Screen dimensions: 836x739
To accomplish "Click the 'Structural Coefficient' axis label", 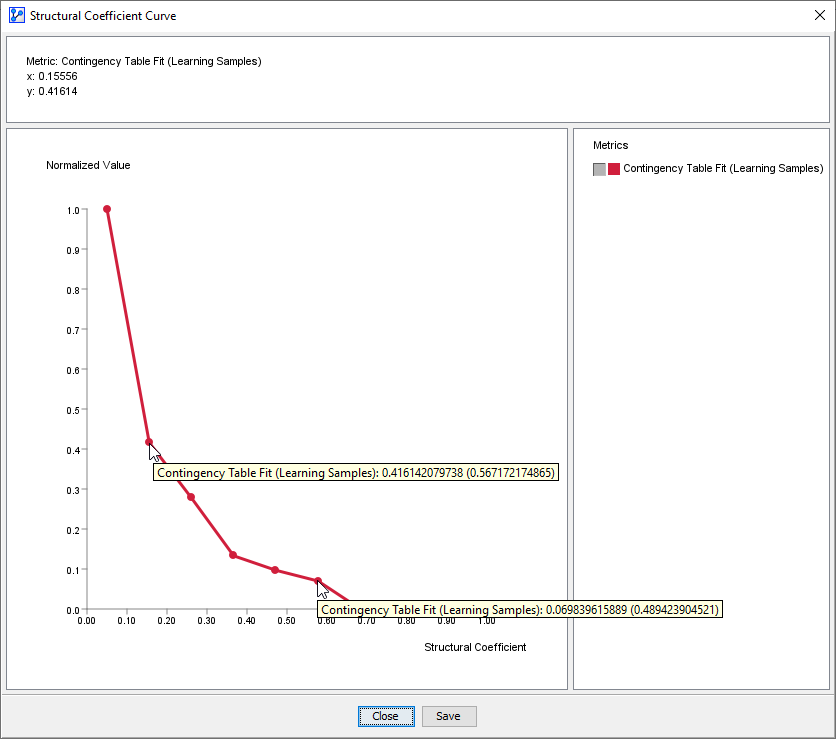I will coord(475,647).
